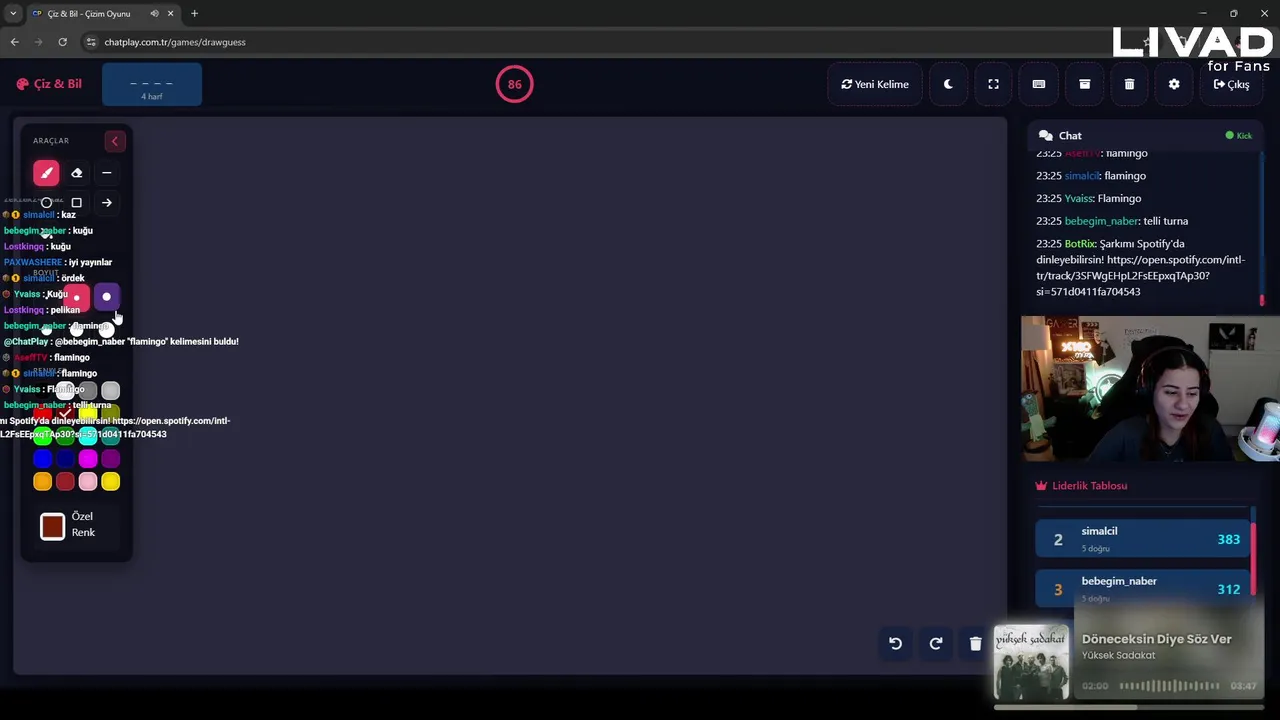Go back in the browser

[14, 42]
